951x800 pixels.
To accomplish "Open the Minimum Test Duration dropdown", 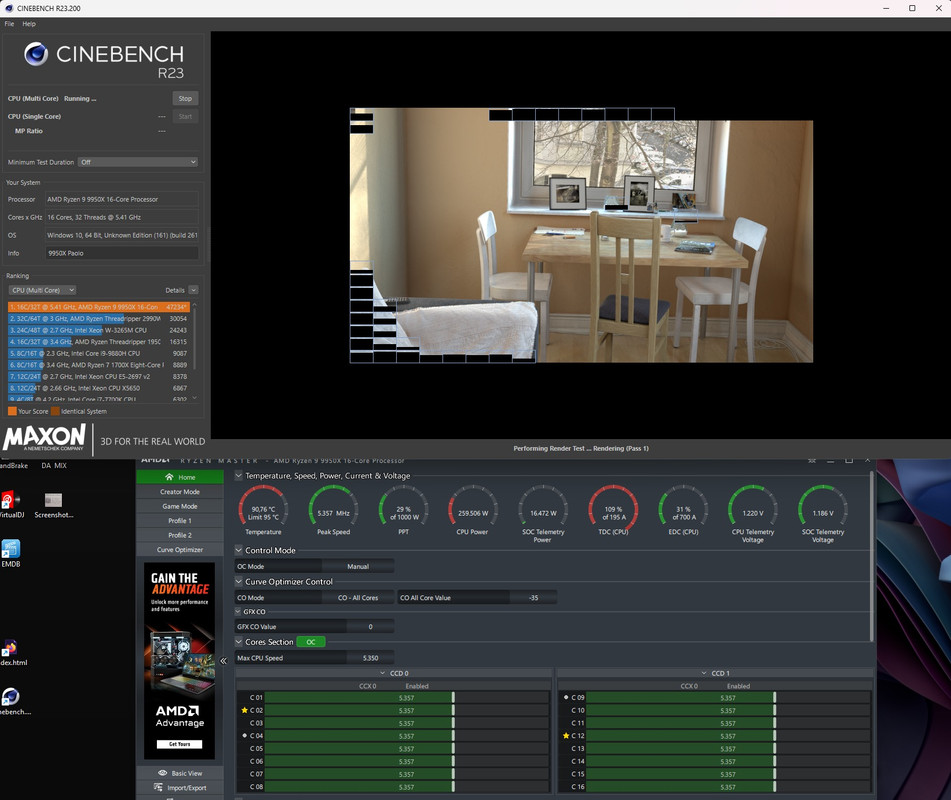I will pos(138,162).
